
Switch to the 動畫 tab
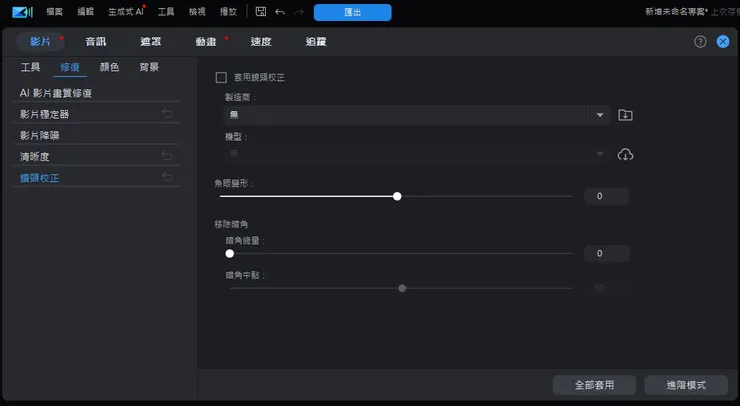[206, 42]
